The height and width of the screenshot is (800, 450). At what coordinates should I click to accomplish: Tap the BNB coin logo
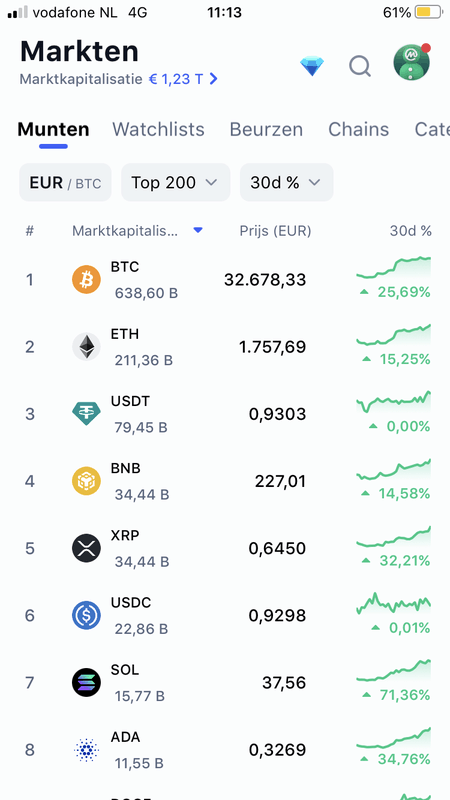pos(86,481)
